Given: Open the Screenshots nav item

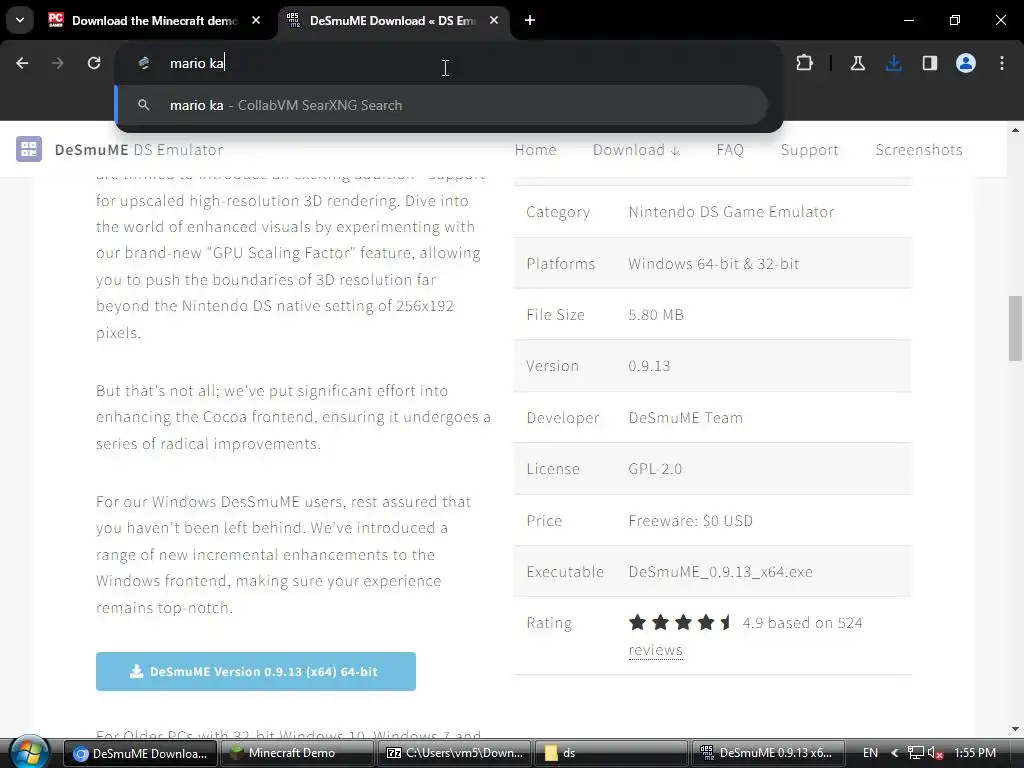Looking at the screenshot, I should point(919,150).
